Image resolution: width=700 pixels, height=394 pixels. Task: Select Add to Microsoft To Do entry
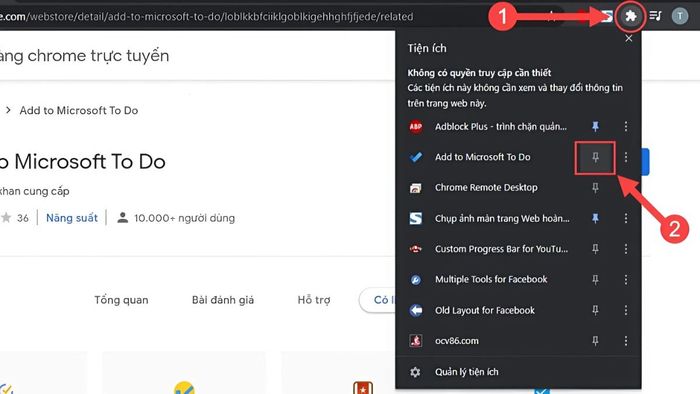(x=483, y=157)
